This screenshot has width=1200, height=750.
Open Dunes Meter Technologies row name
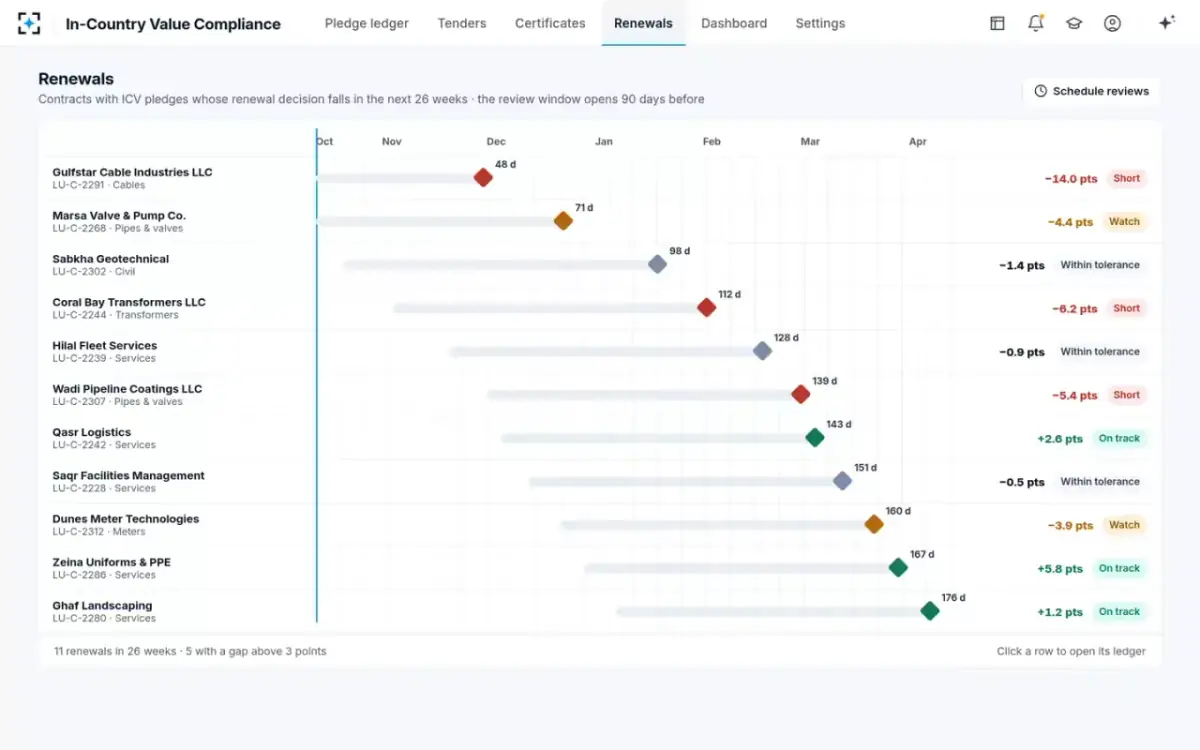(x=126, y=519)
